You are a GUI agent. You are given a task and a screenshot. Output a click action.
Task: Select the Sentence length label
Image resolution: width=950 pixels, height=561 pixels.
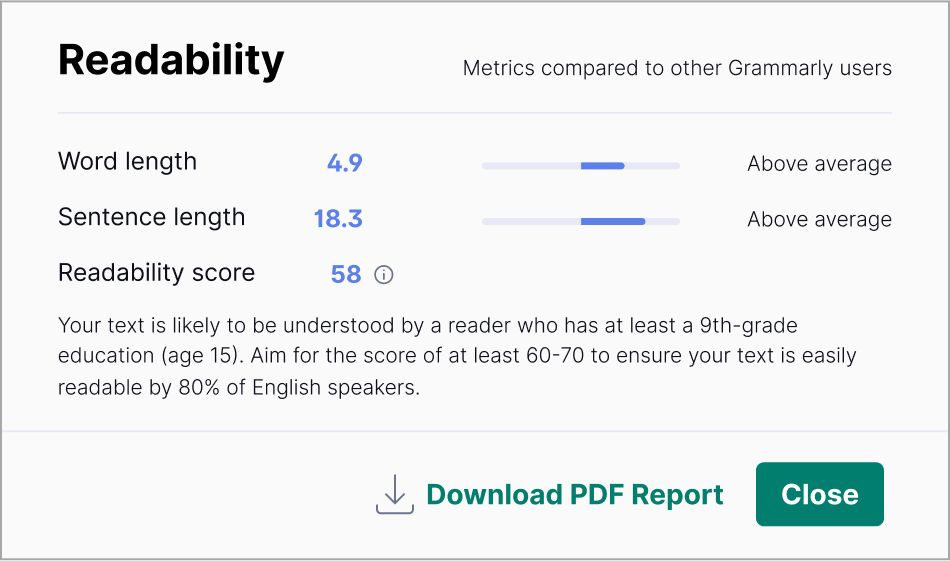point(151,218)
